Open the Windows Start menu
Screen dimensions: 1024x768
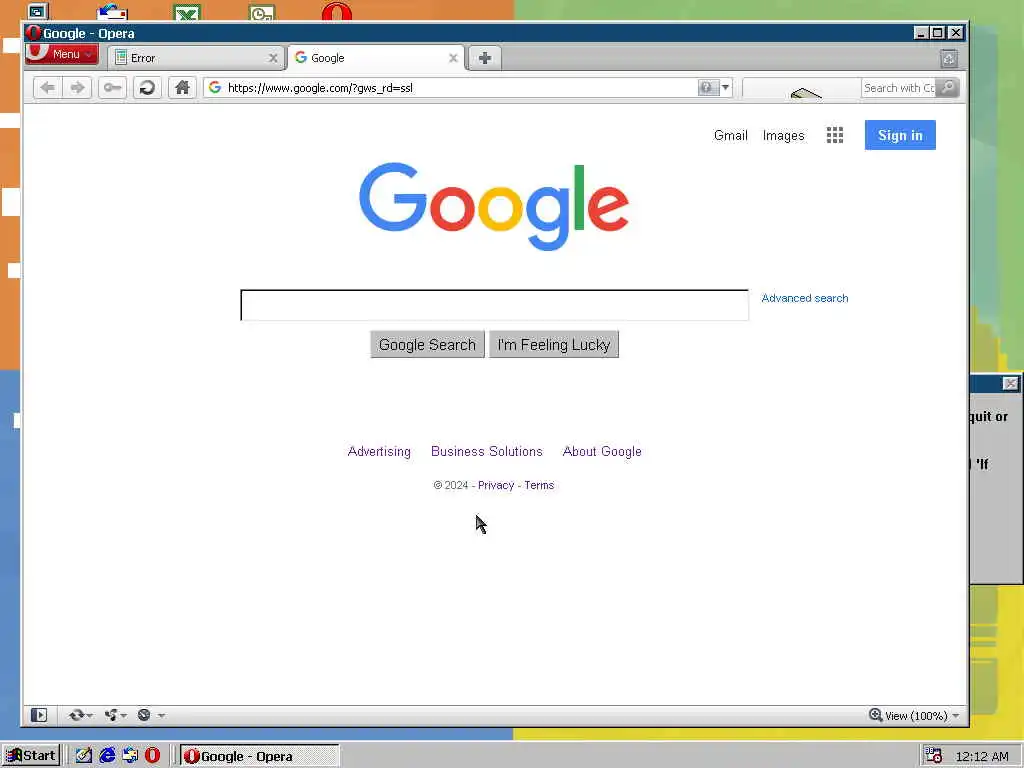[x=31, y=756]
